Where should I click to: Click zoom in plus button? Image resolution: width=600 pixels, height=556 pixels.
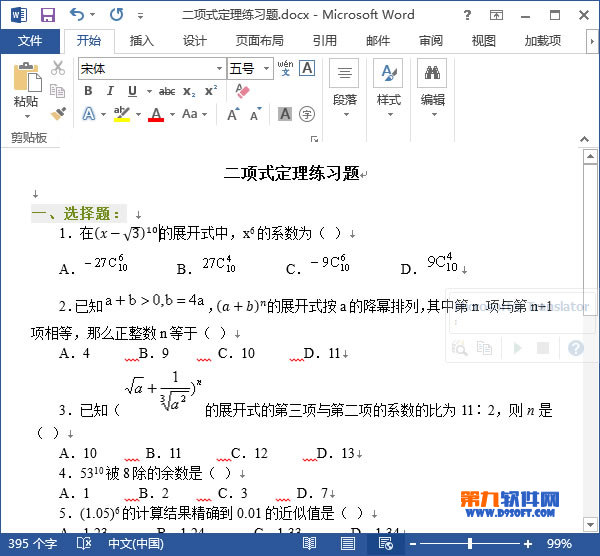(528, 543)
